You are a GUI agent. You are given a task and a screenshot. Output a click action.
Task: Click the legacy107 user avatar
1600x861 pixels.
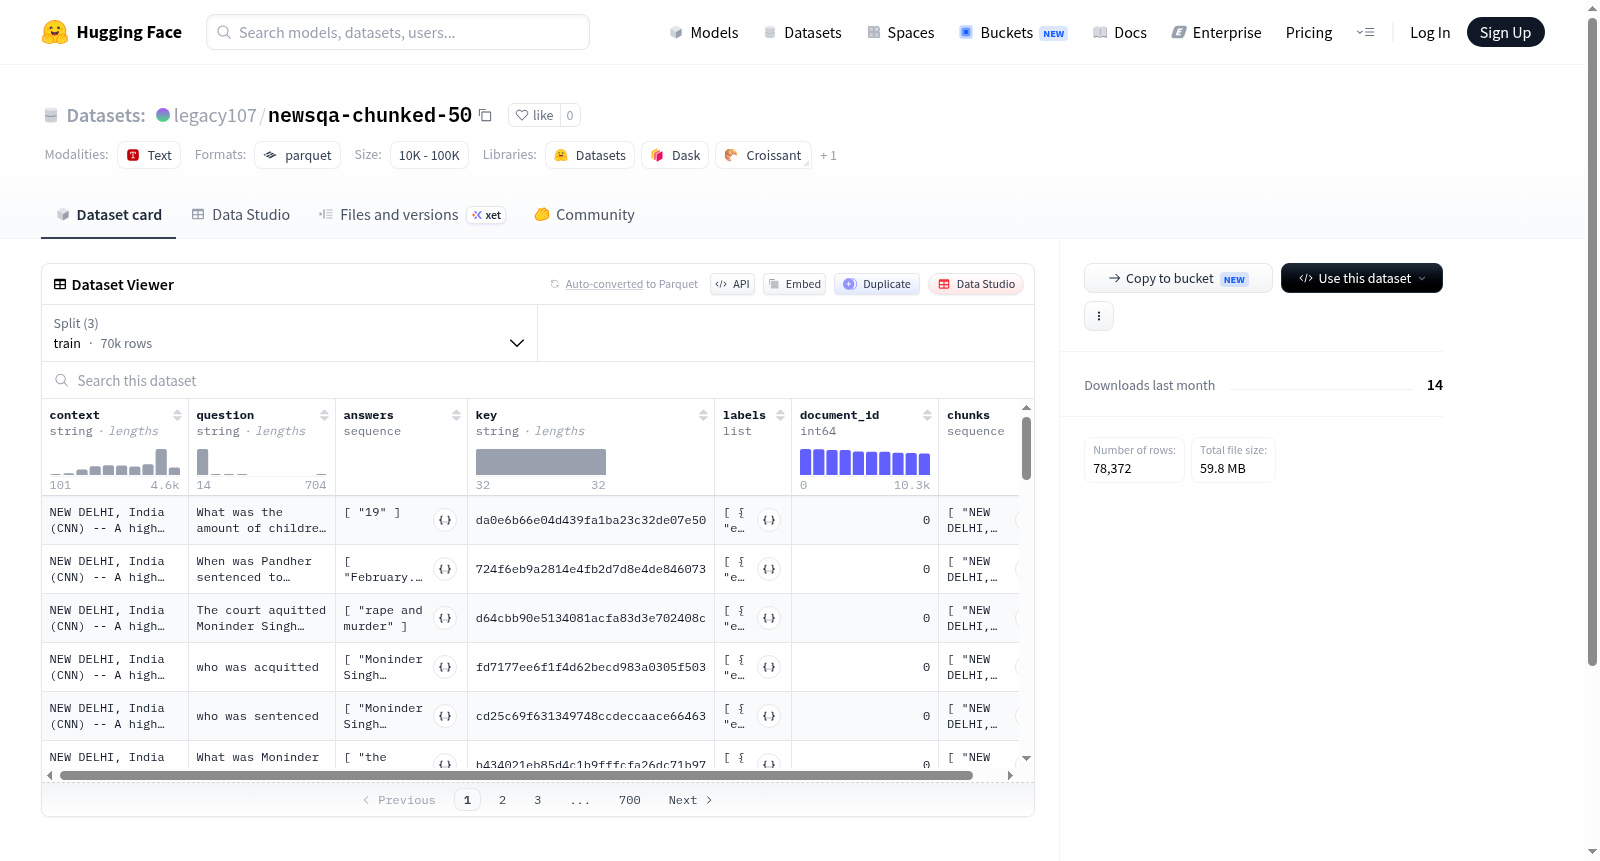point(163,115)
